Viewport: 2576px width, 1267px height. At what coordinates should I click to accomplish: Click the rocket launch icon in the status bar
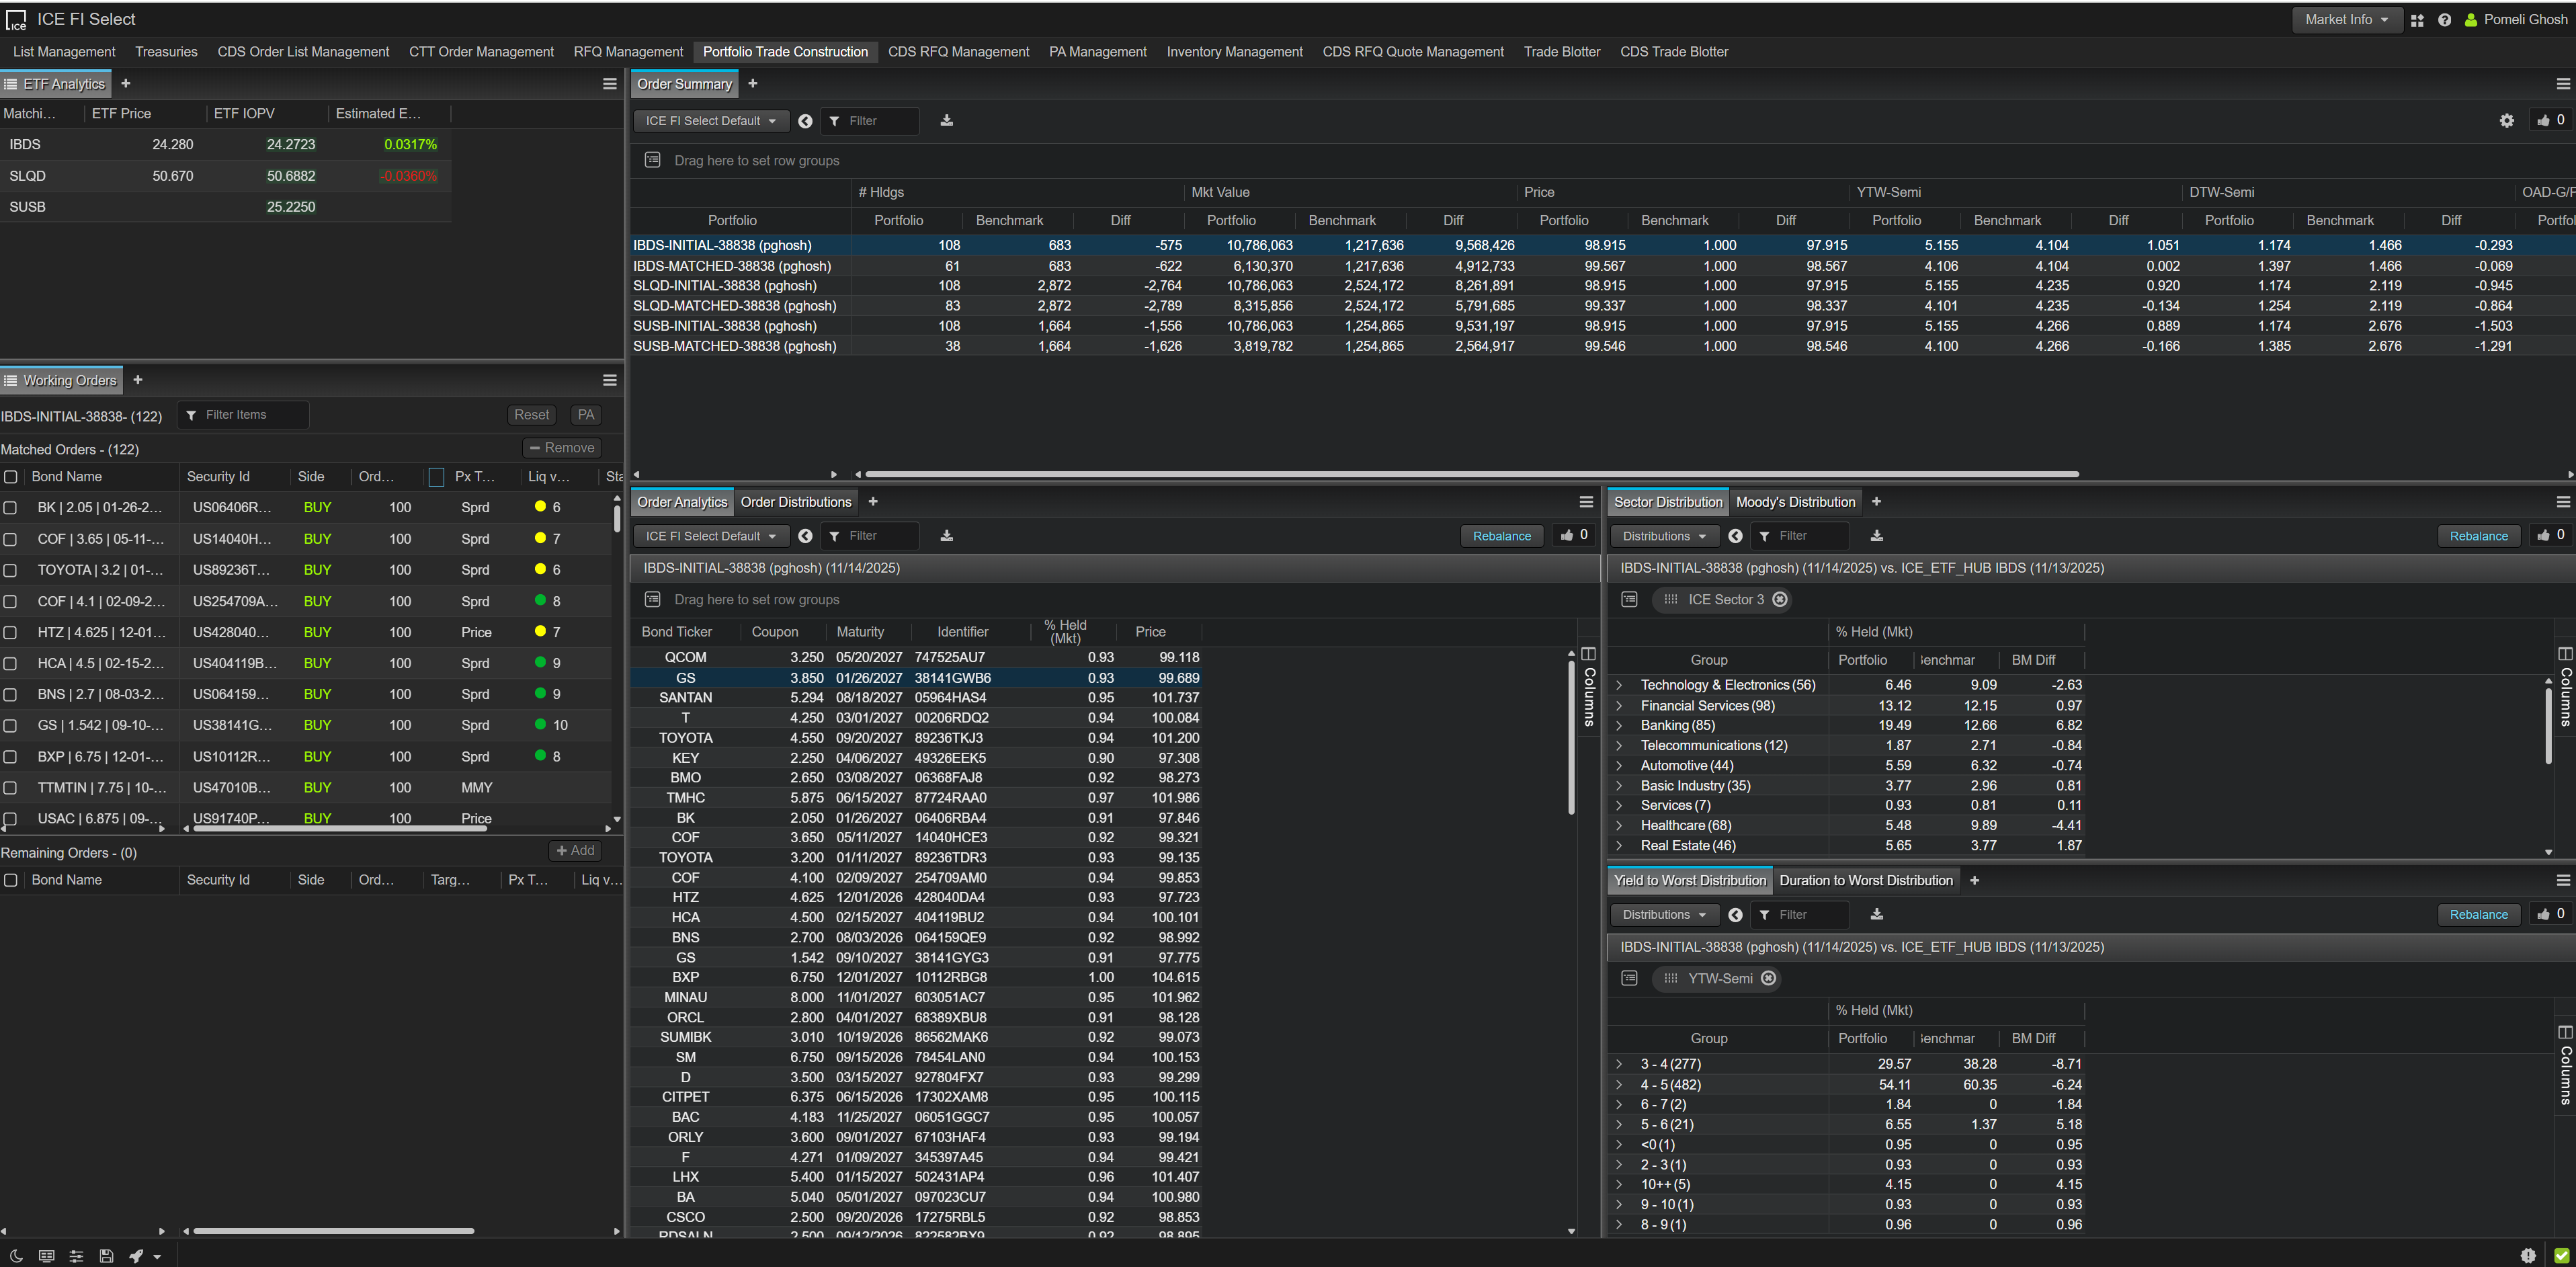point(136,1255)
